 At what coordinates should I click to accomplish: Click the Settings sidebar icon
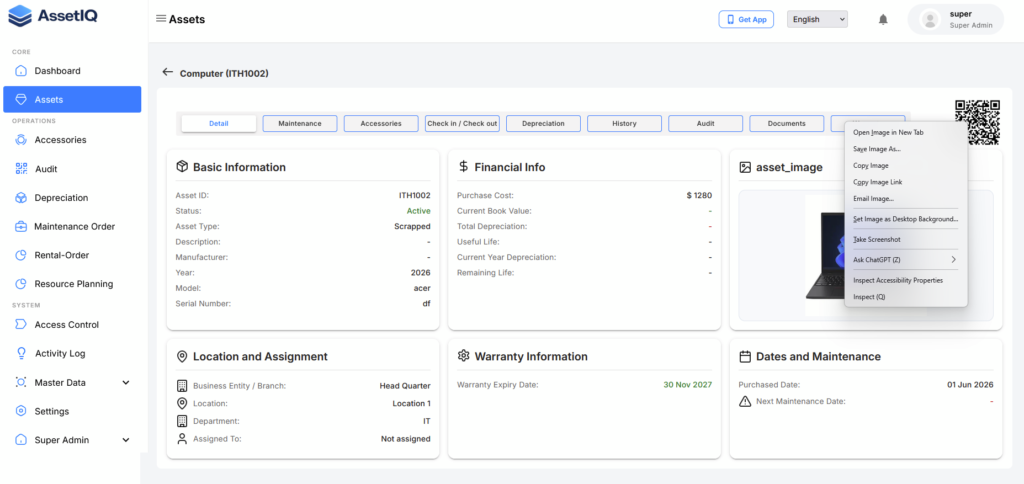pos(21,411)
